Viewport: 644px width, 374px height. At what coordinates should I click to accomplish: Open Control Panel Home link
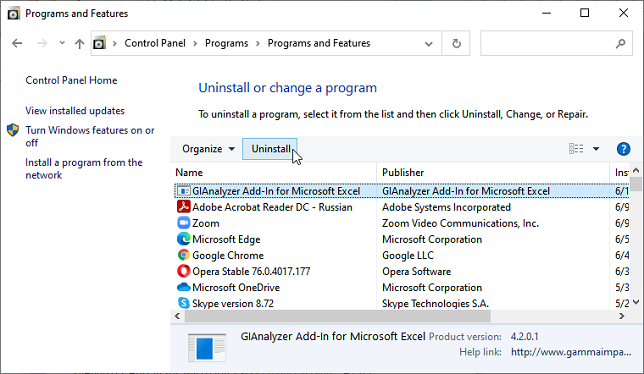(x=71, y=80)
